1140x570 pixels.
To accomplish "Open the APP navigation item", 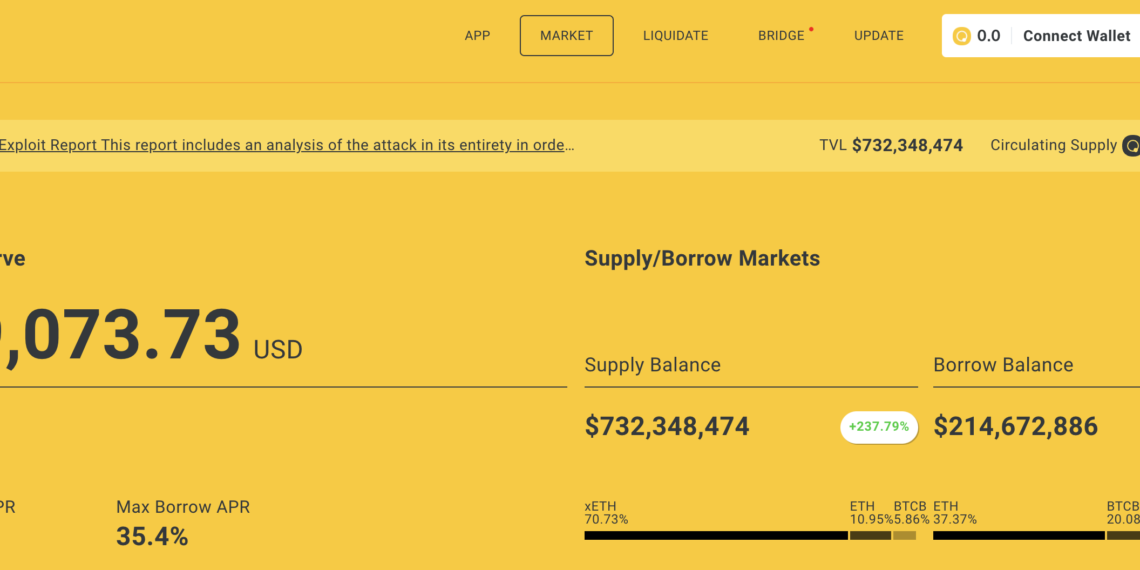I will [x=477, y=36].
